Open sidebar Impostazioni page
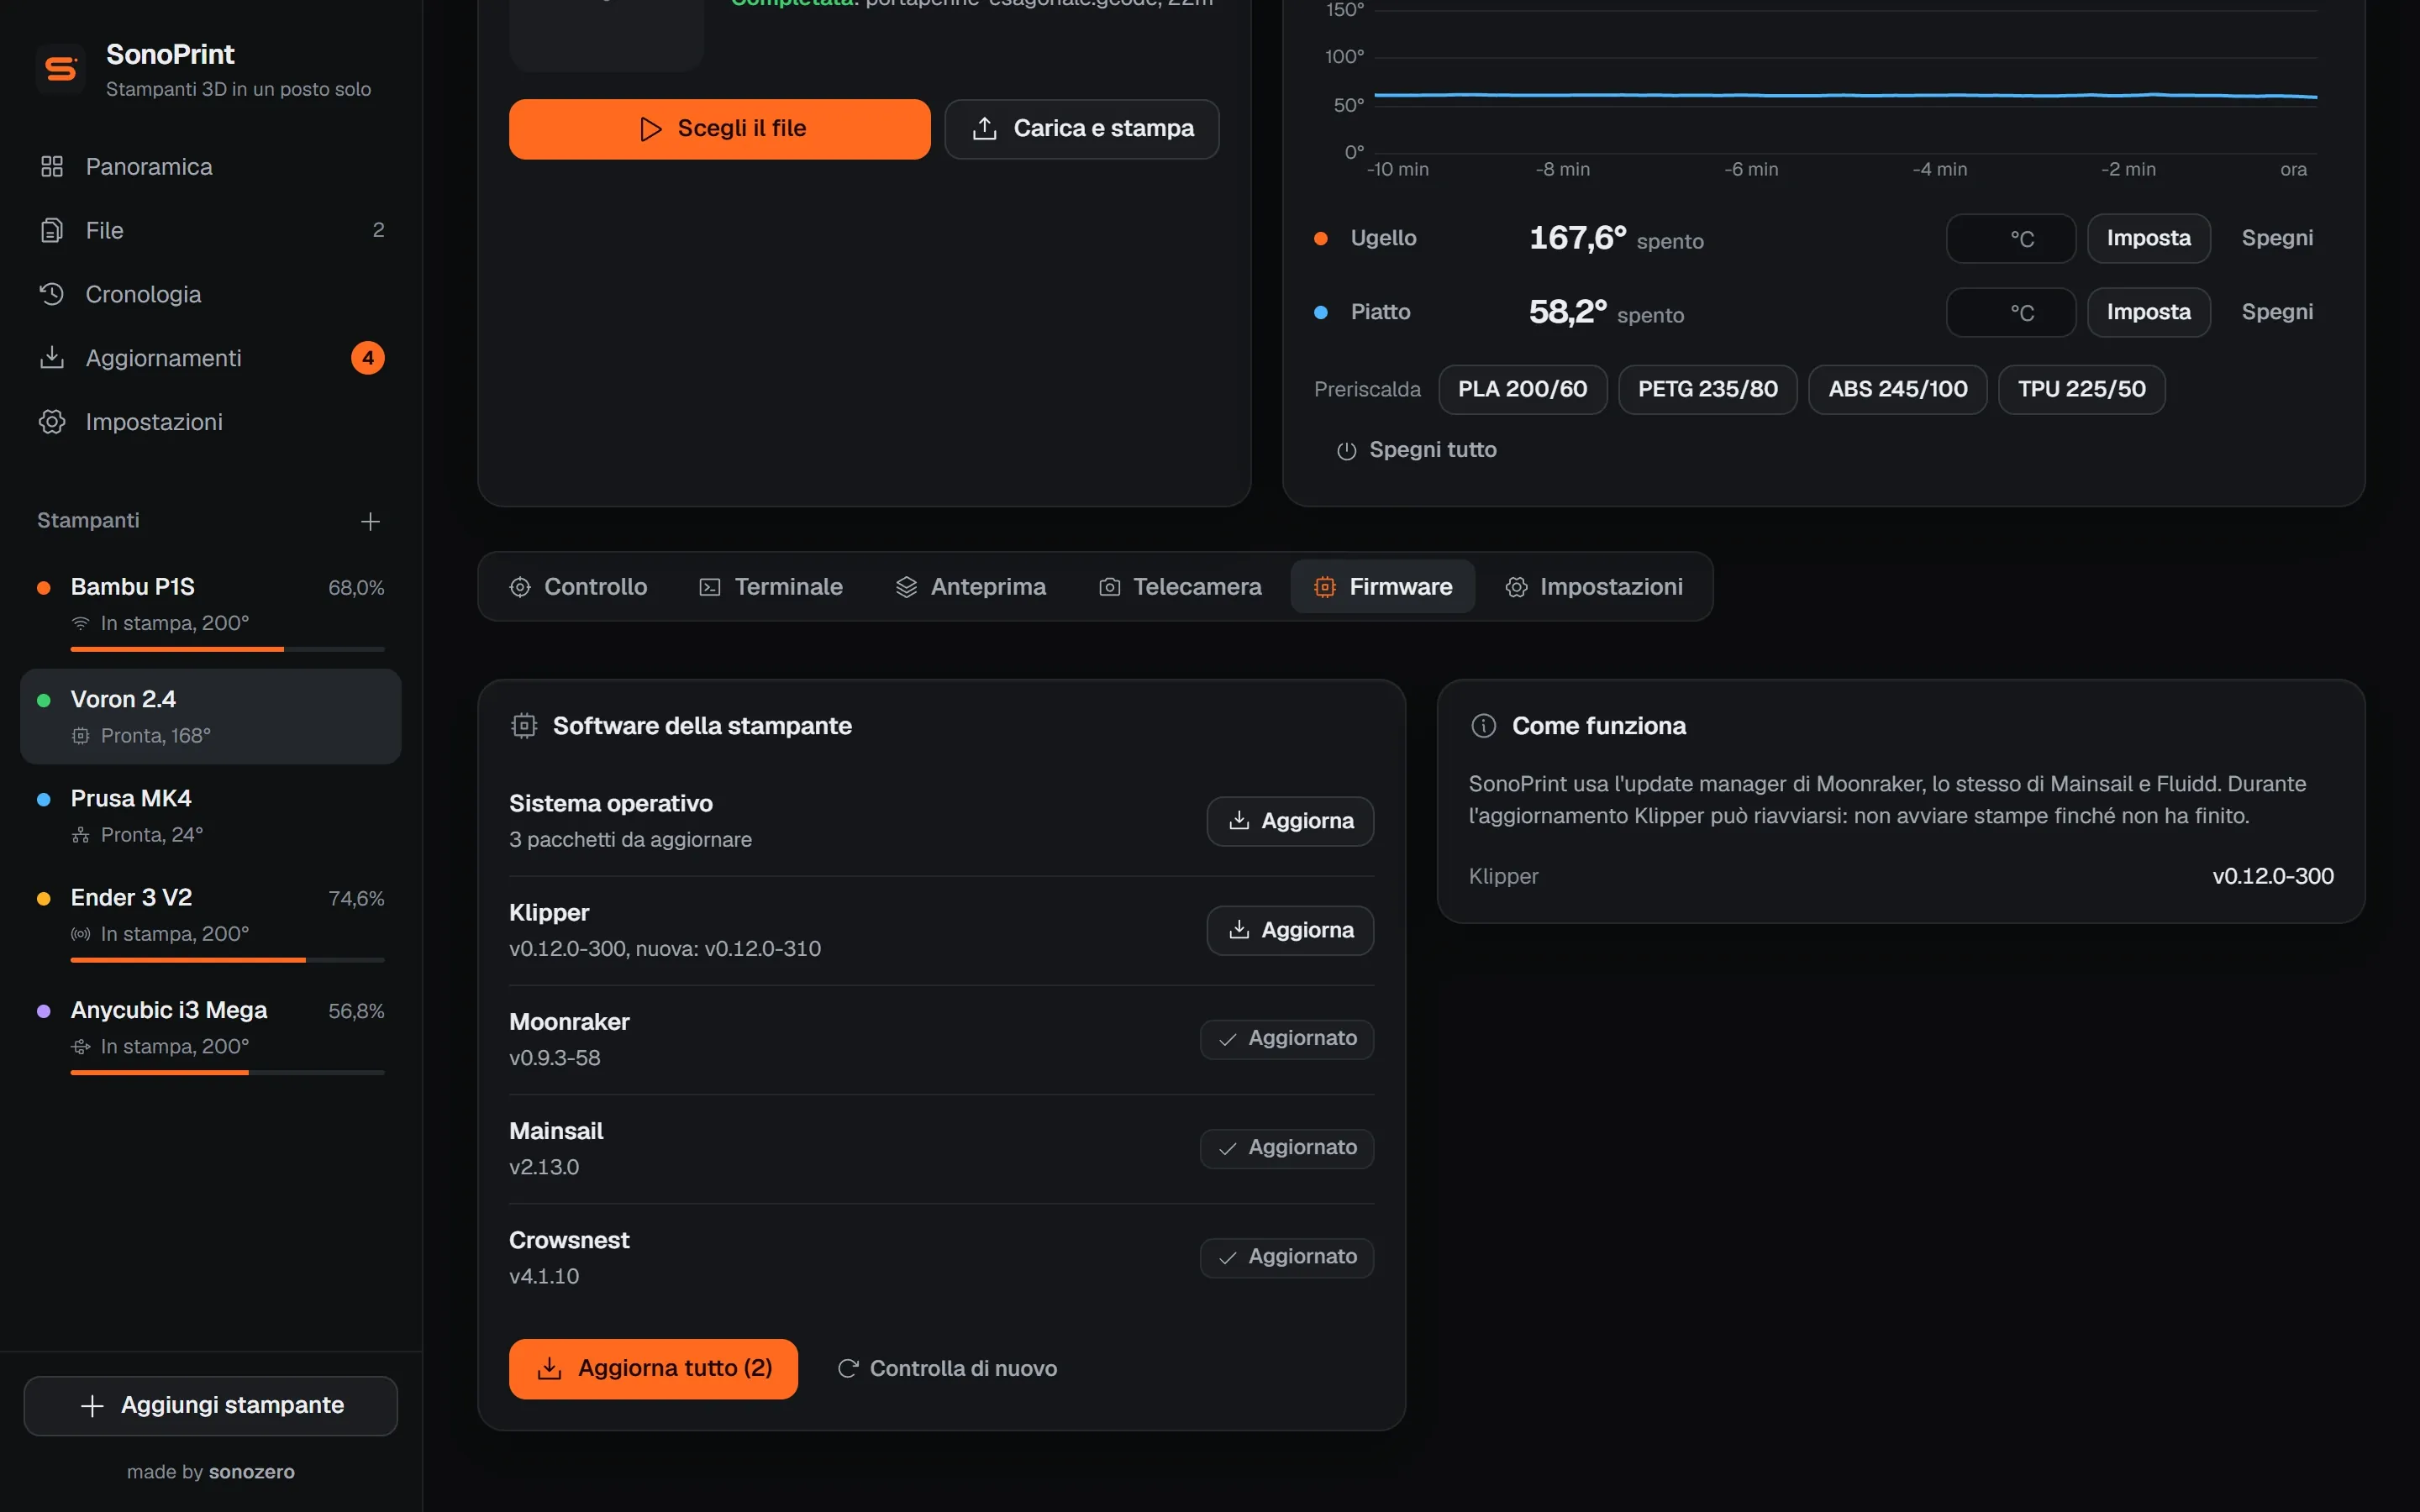This screenshot has width=2420, height=1512. (x=211, y=422)
